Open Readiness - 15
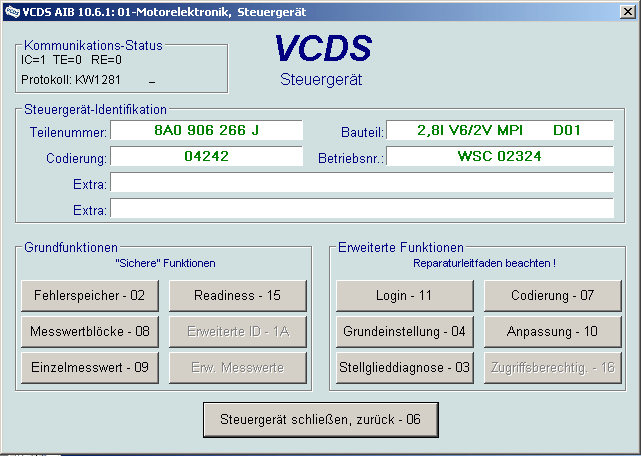This screenshot has width=641, height=456. pyautogui.click(x=238, y=296)
